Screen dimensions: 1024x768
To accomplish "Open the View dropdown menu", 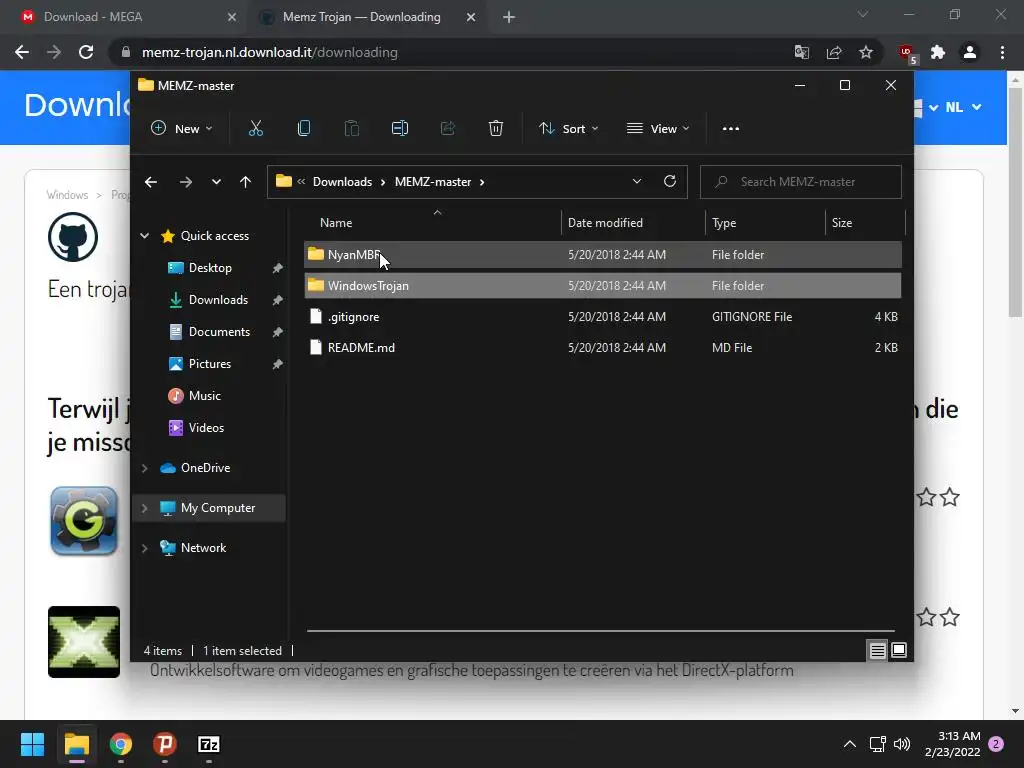I will 658,129.
